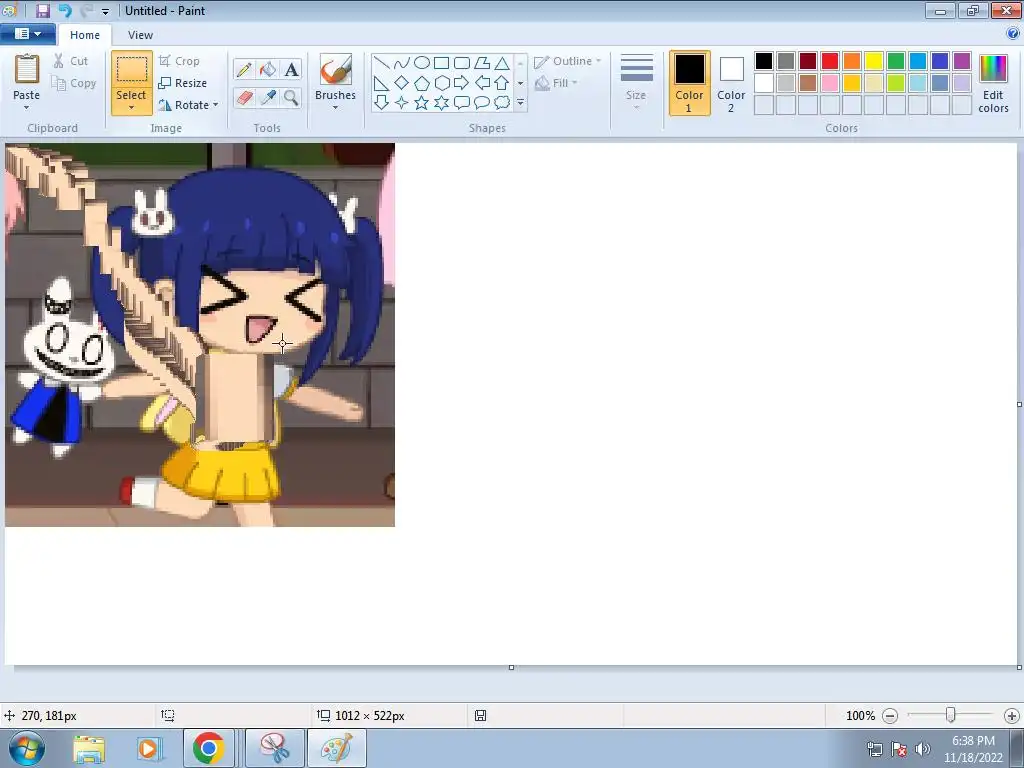The height and width of the screenshot is (768, 1024).
Task: Open Edit colors dialog
Action: tap(993, 83)
